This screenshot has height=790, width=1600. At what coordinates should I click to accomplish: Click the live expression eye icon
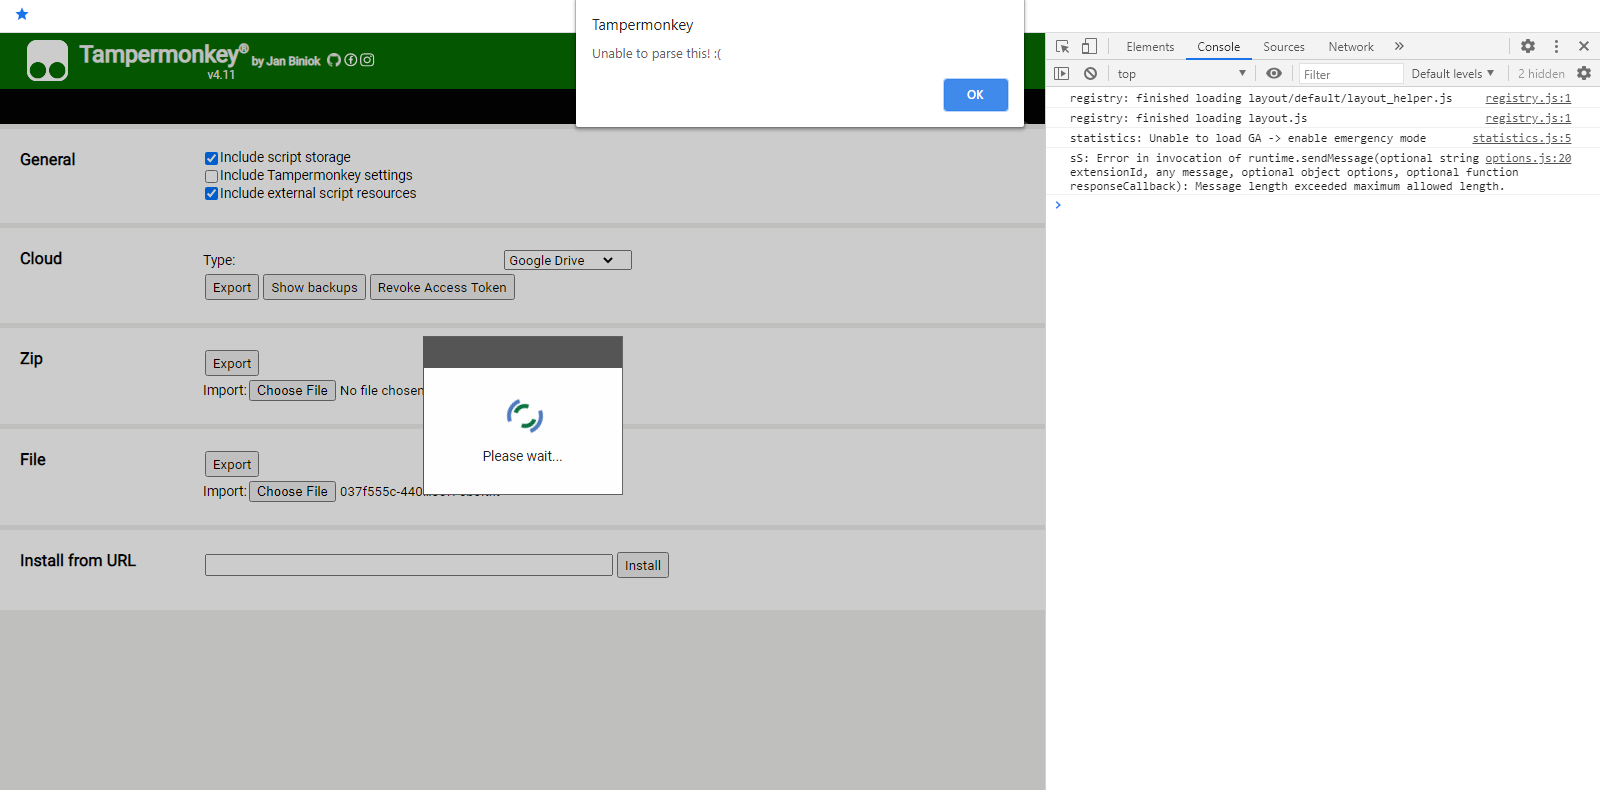[1274, 73]
